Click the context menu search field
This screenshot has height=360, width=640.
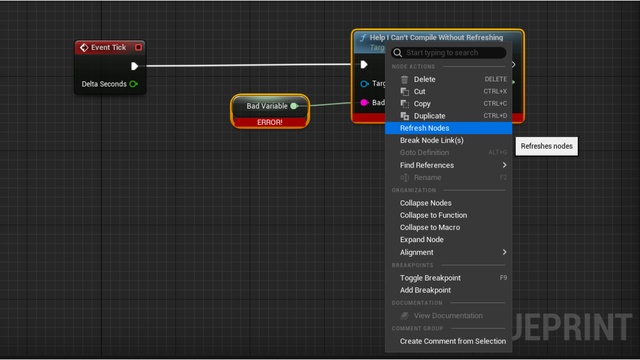point(449,53)
